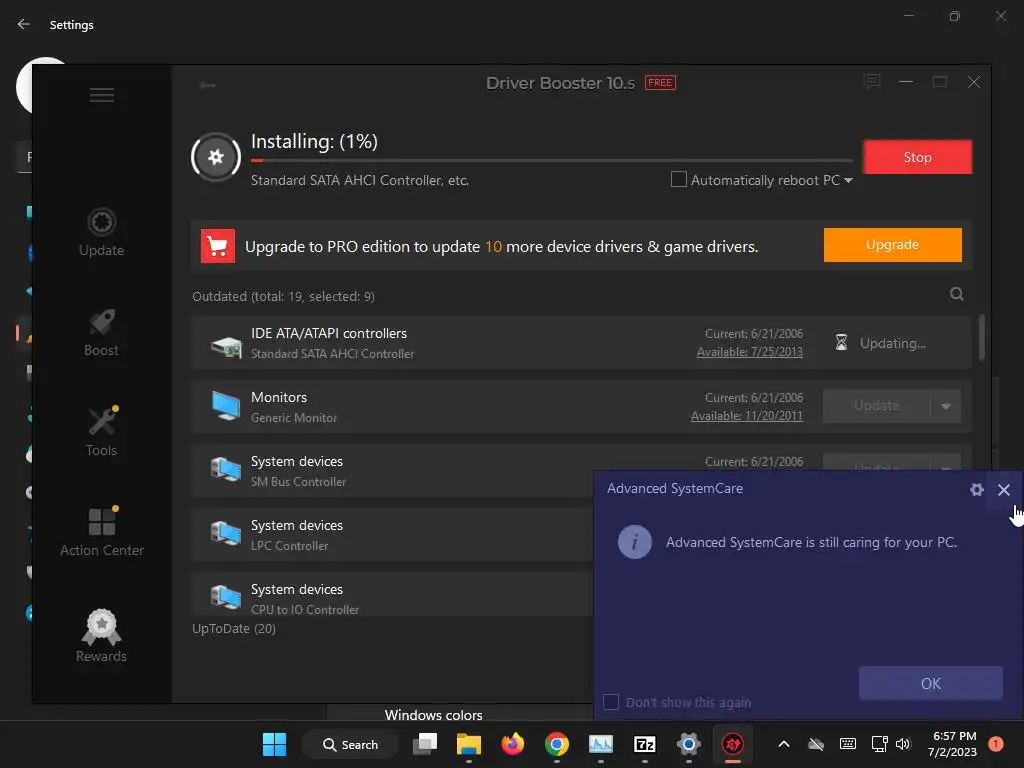1024x768 pixels.
Task: Open the Windows Start menu
Action: click(x=274, y=744)
